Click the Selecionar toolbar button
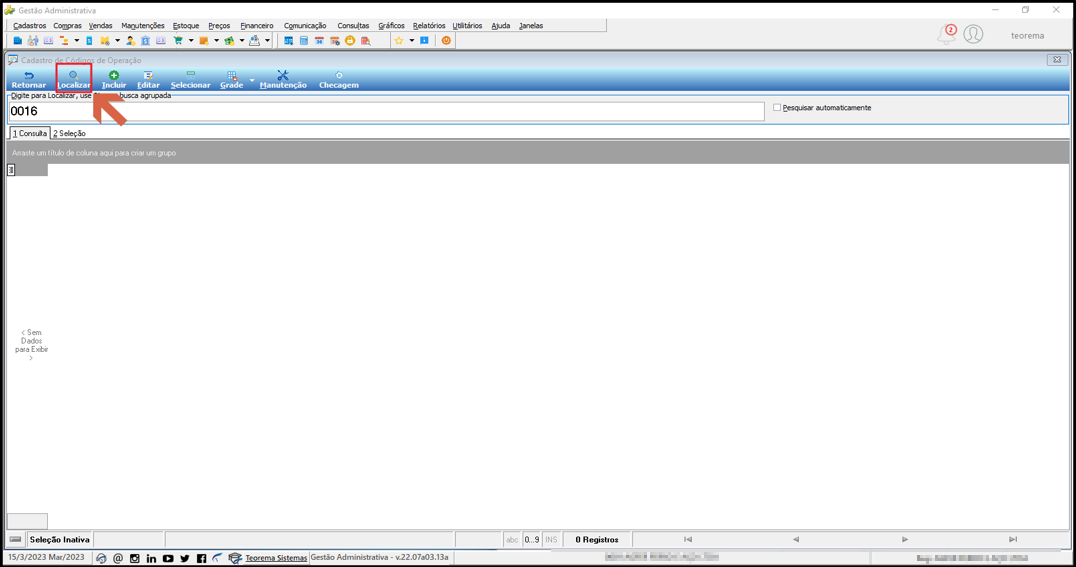This screenshot has width=1076, height=567. tap(190, 80)
